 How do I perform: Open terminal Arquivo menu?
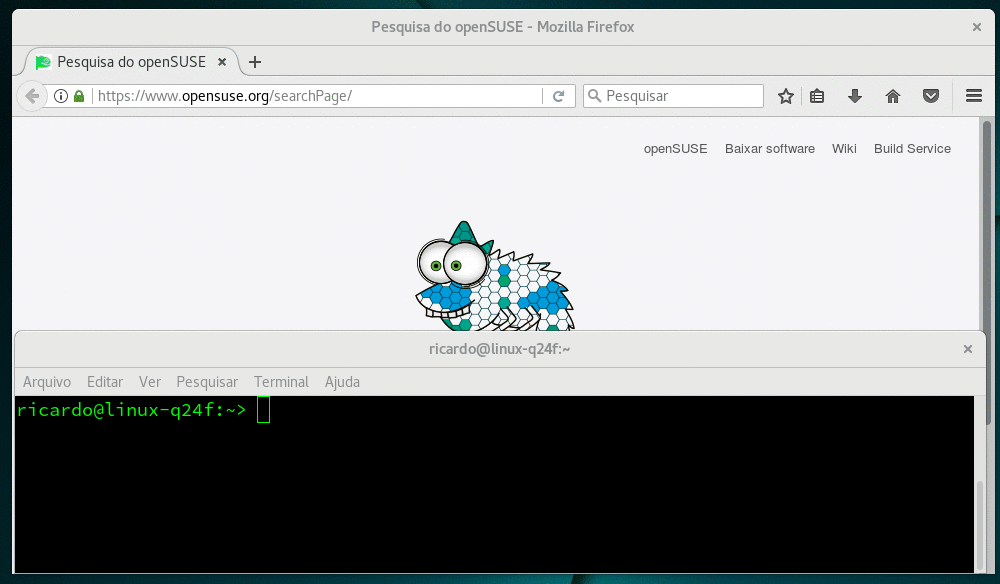pyautogui.click(x=47, y=382)
